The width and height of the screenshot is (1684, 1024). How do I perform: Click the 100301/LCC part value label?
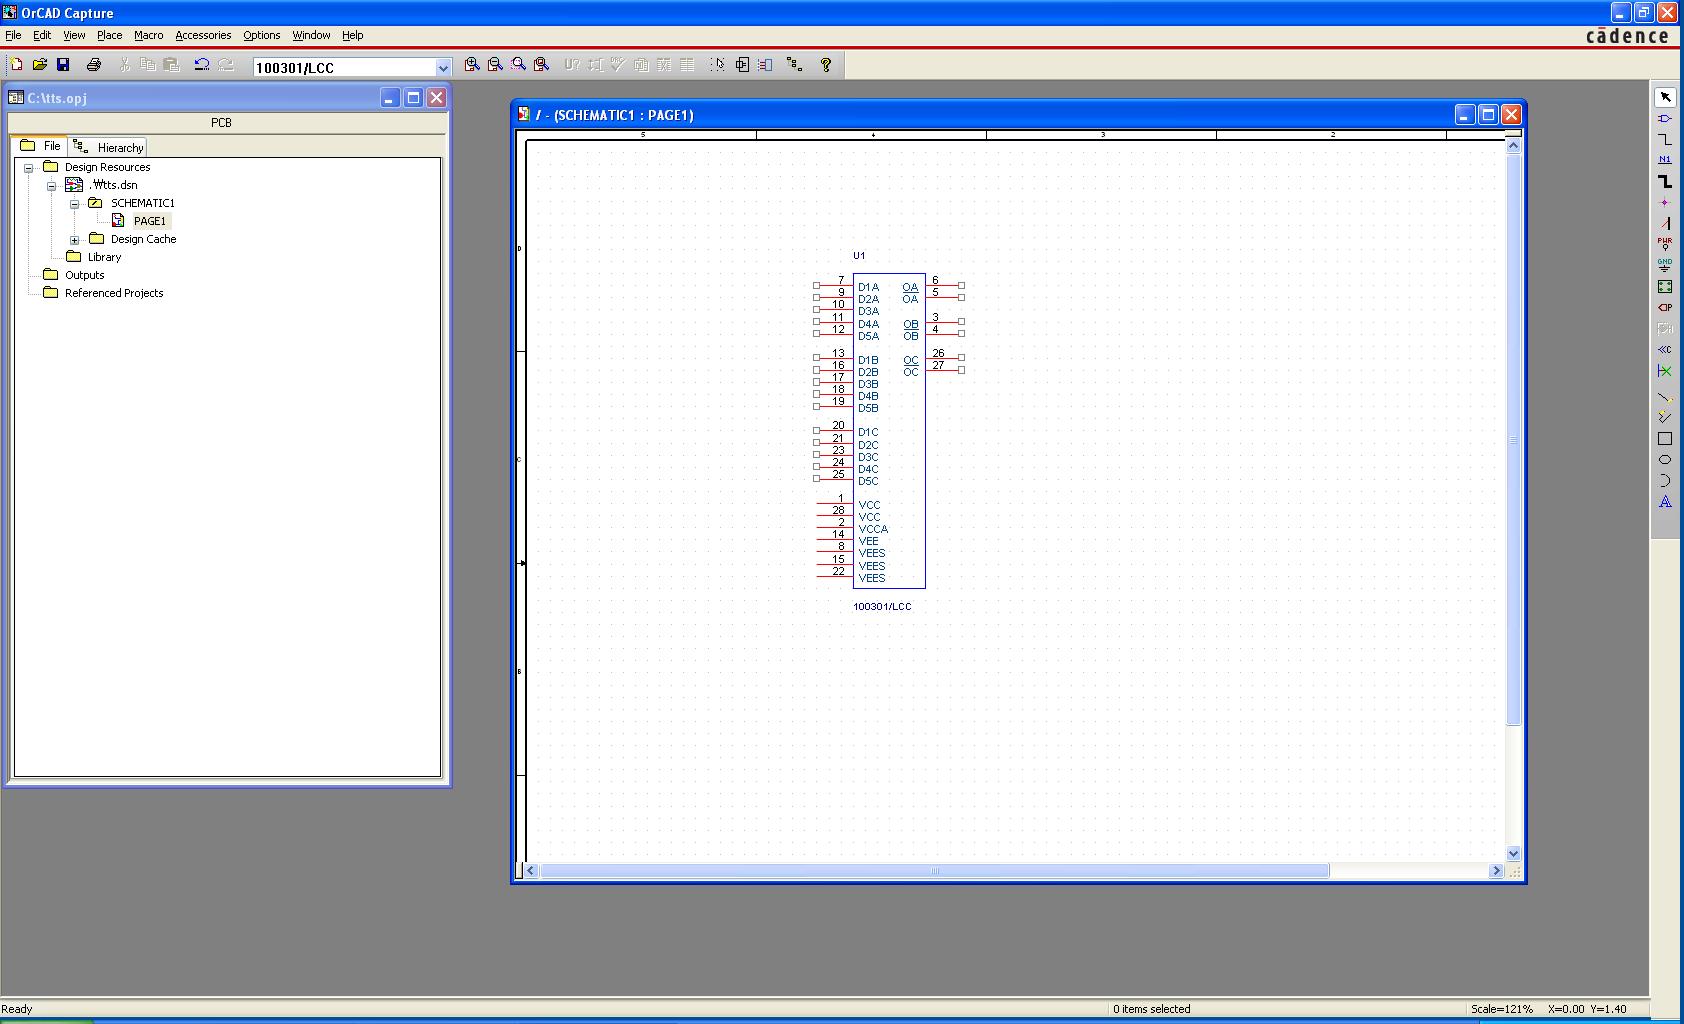(882, 607)
